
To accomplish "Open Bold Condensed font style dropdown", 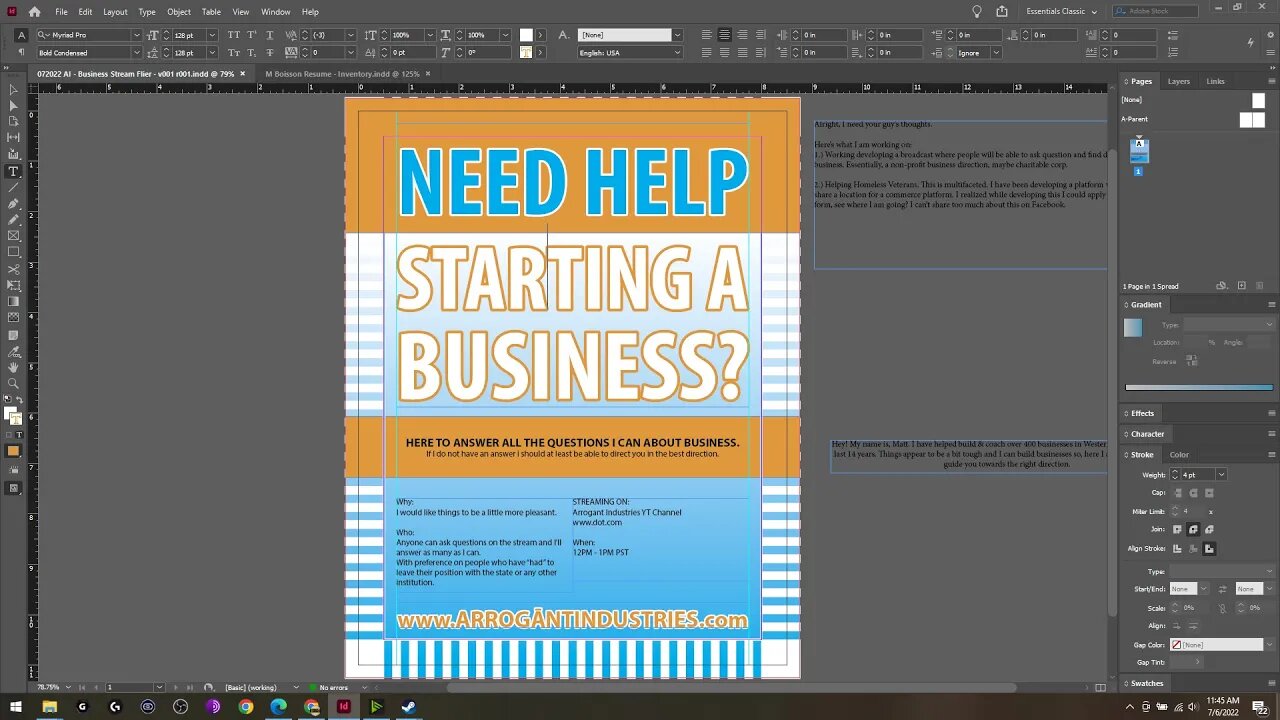I will (137, 52).
